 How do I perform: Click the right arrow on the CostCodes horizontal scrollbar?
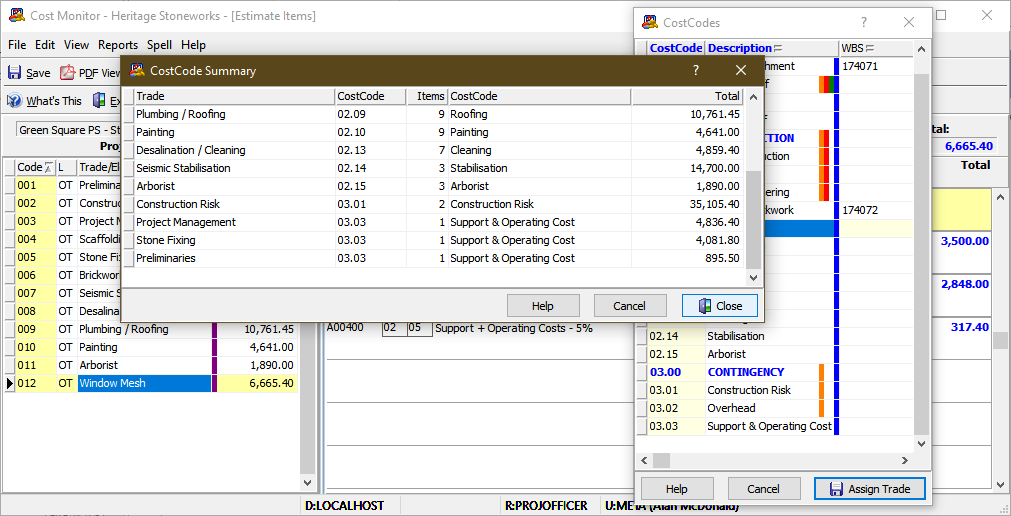pyautogui.click(x=905, y=461)
